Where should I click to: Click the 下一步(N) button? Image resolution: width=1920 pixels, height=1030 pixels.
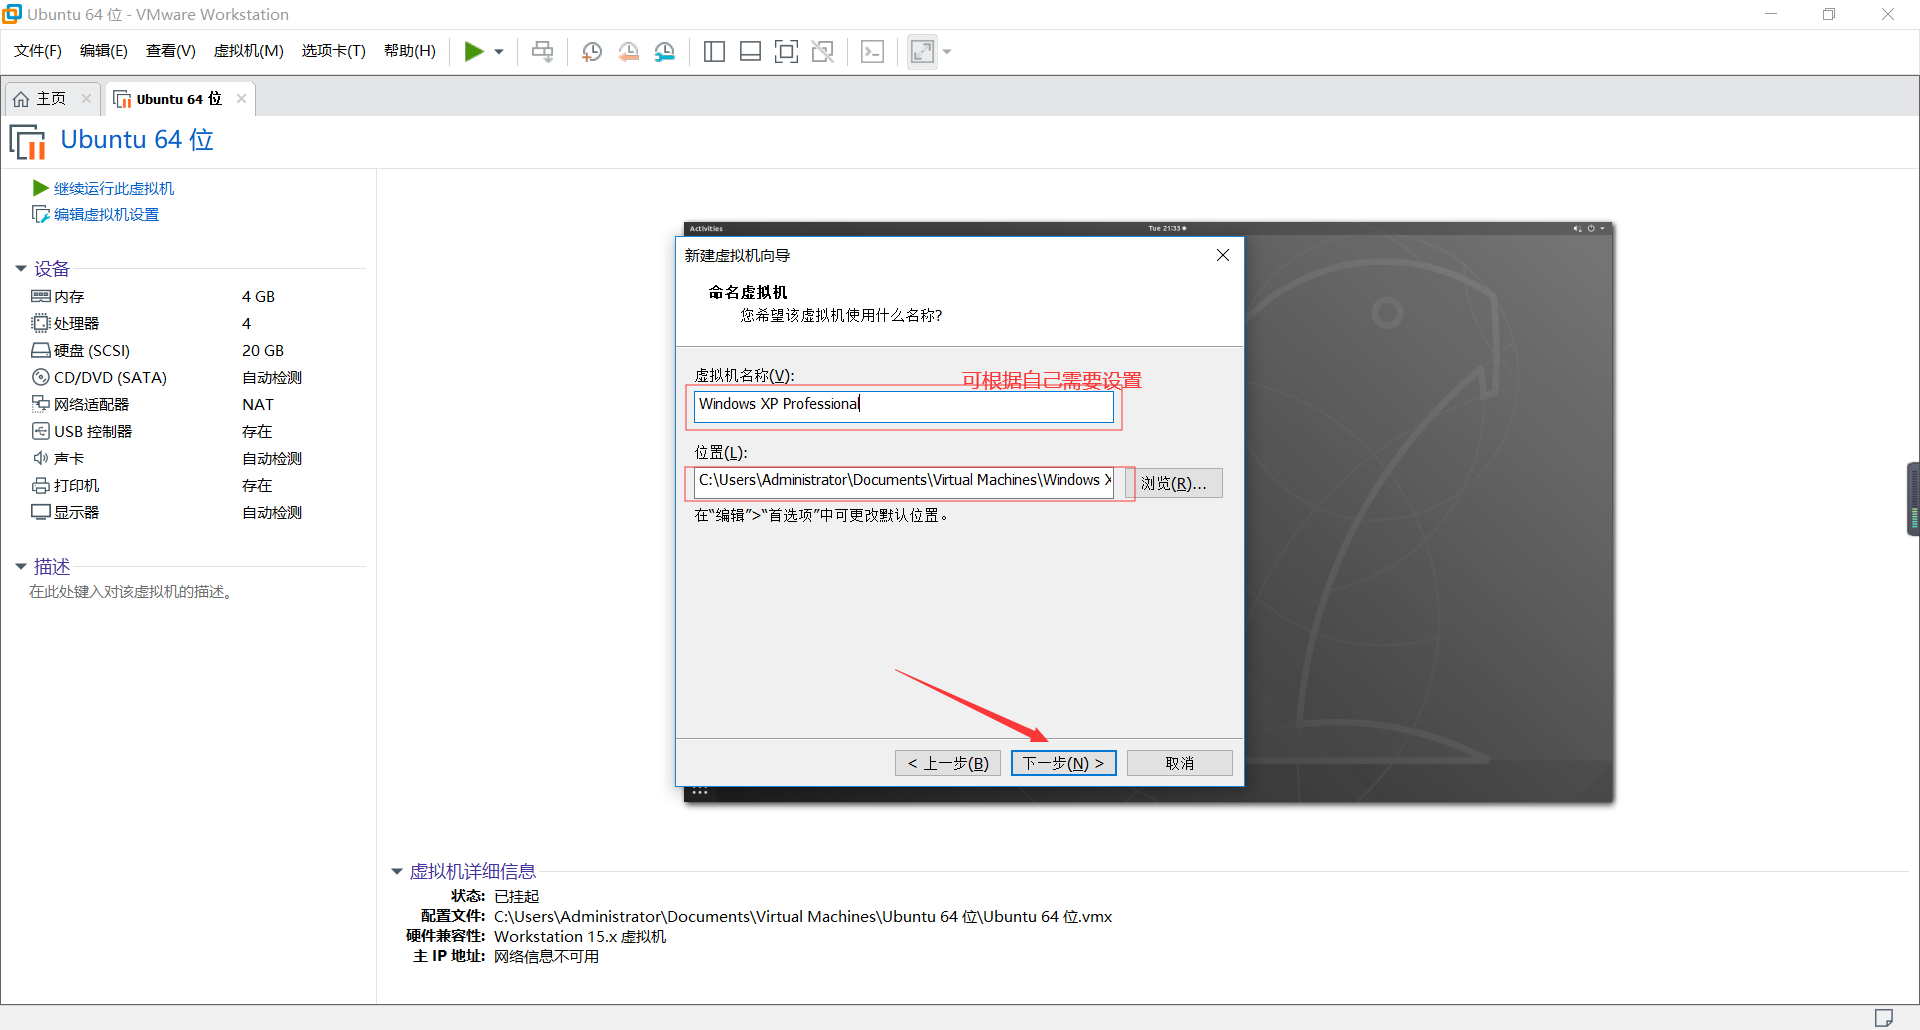[1064, 763]
